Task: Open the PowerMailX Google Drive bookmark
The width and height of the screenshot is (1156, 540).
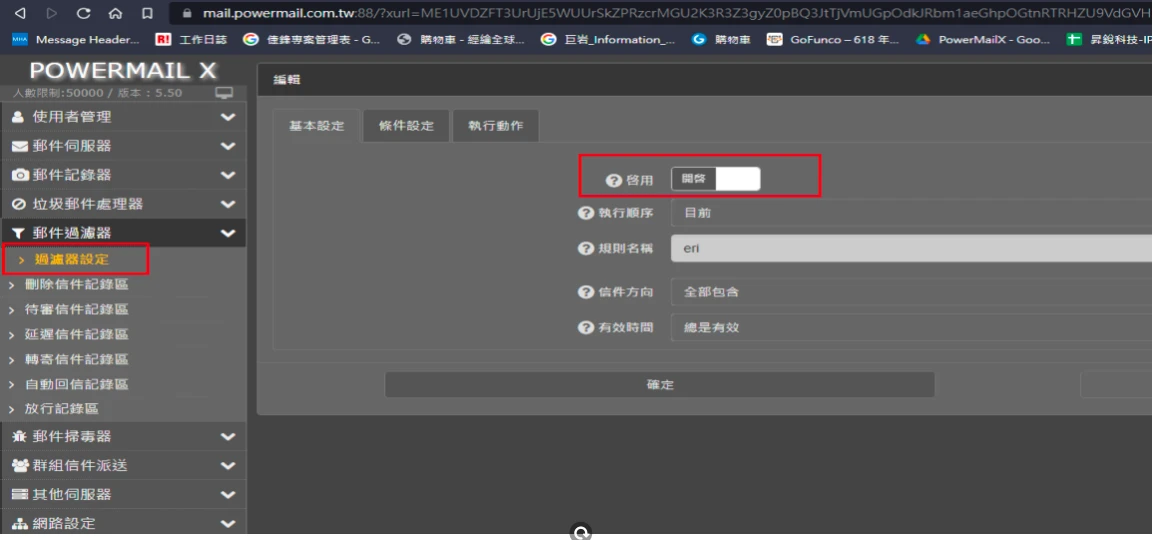Action: pos(983,40)
